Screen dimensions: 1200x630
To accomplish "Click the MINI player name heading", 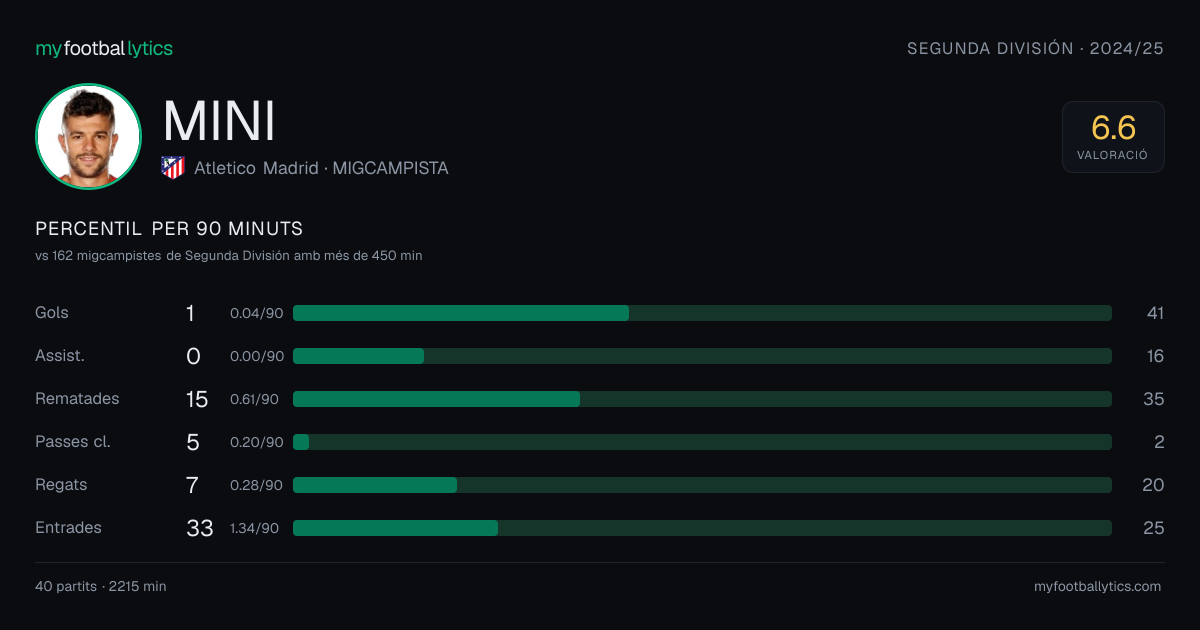I will coord(219,121).
